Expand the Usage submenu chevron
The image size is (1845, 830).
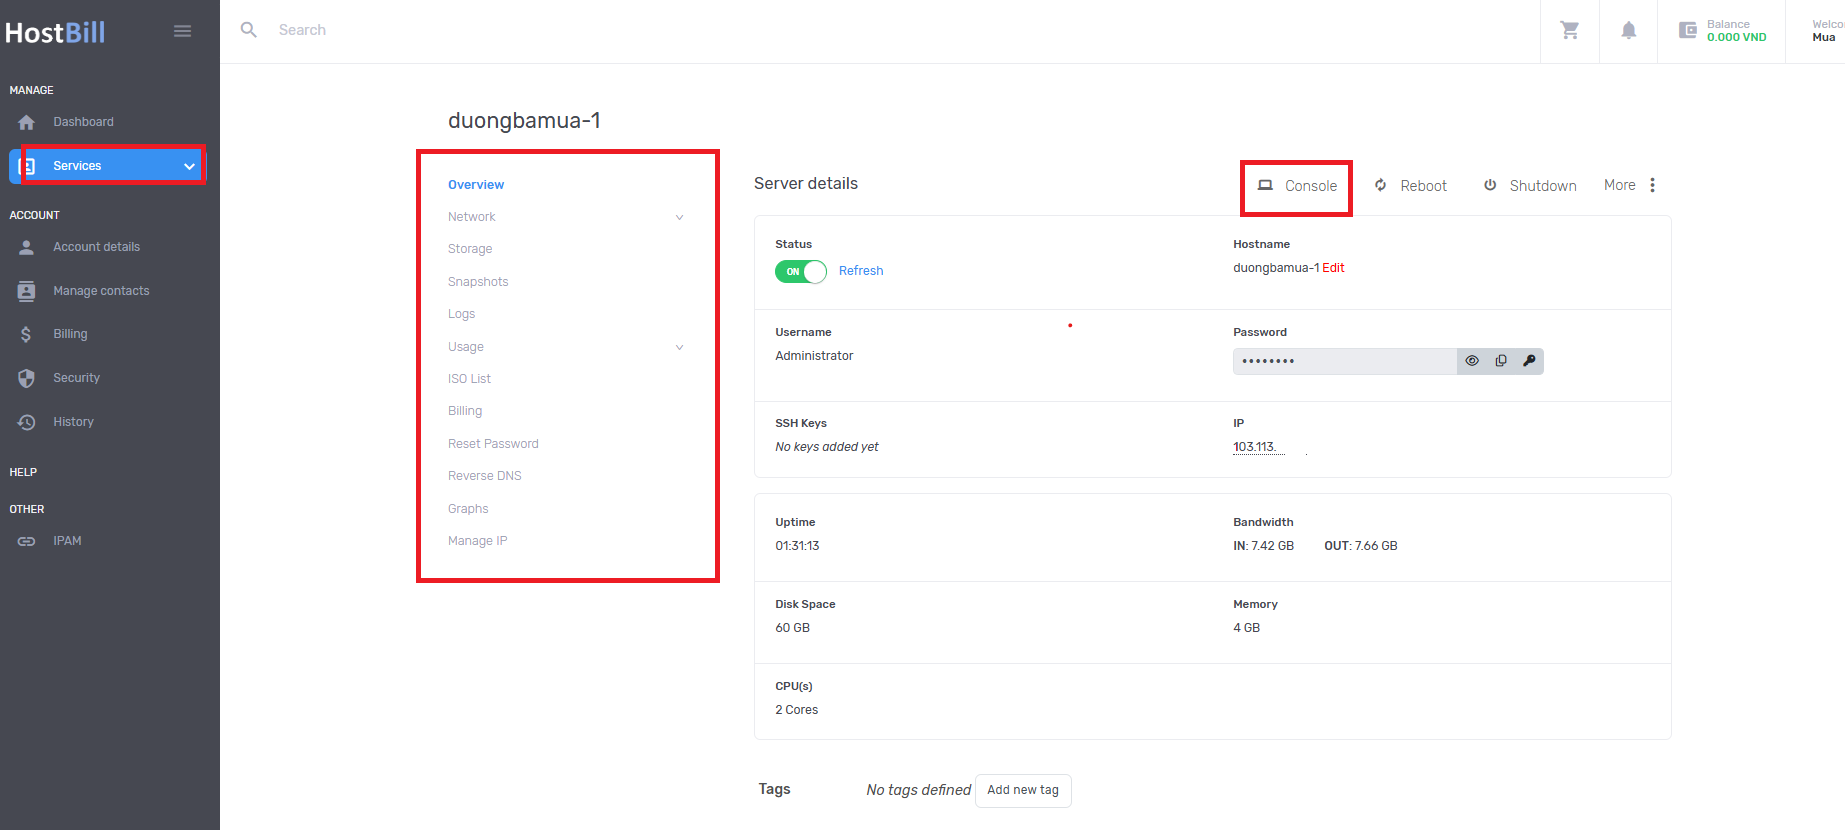tap(679, 347)
